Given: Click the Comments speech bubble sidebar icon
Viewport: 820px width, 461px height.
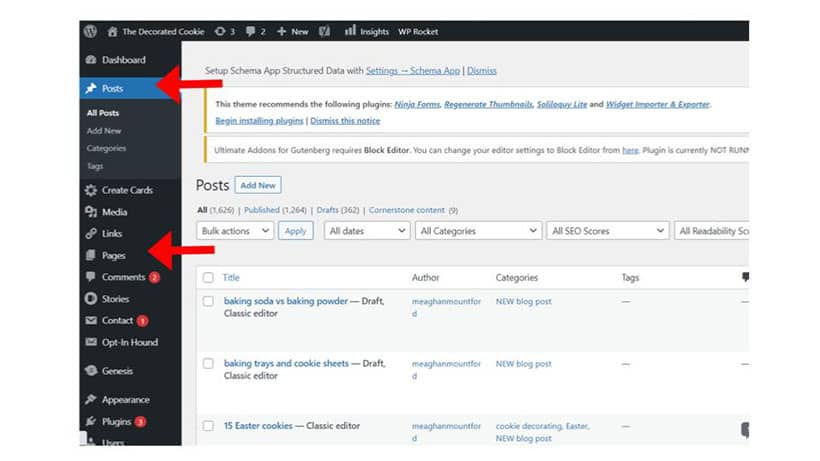Looking at the screenshot, I should [91, 276].
